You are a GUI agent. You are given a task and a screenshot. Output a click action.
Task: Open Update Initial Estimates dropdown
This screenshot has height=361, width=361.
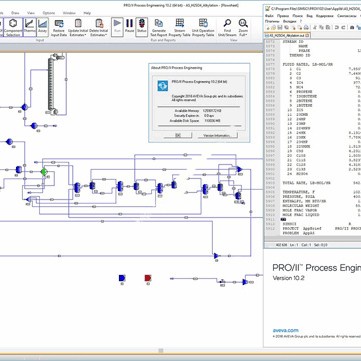point(78,27)
